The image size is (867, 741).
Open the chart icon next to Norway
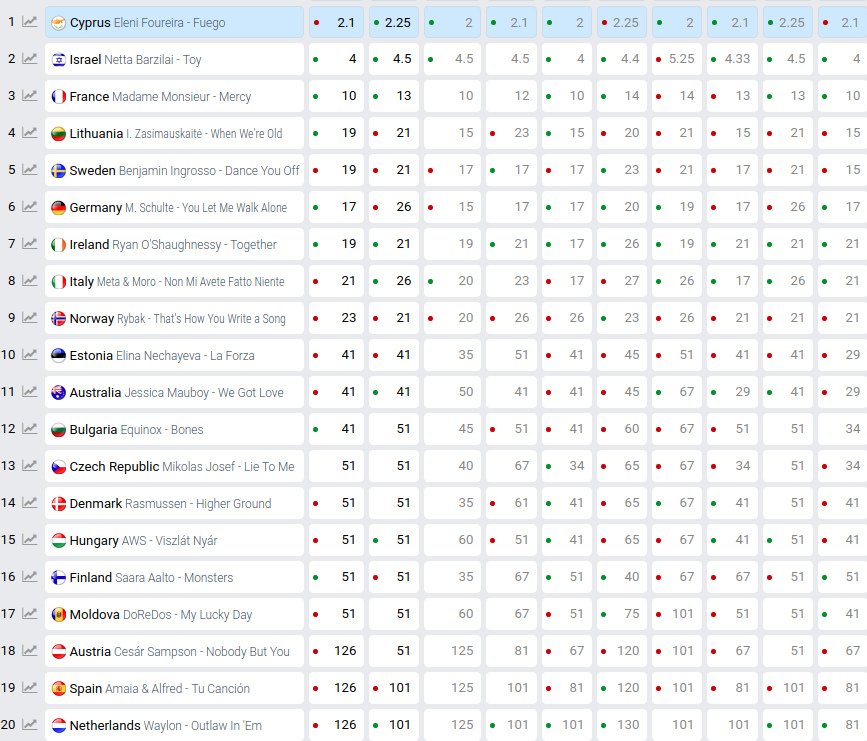30,318
